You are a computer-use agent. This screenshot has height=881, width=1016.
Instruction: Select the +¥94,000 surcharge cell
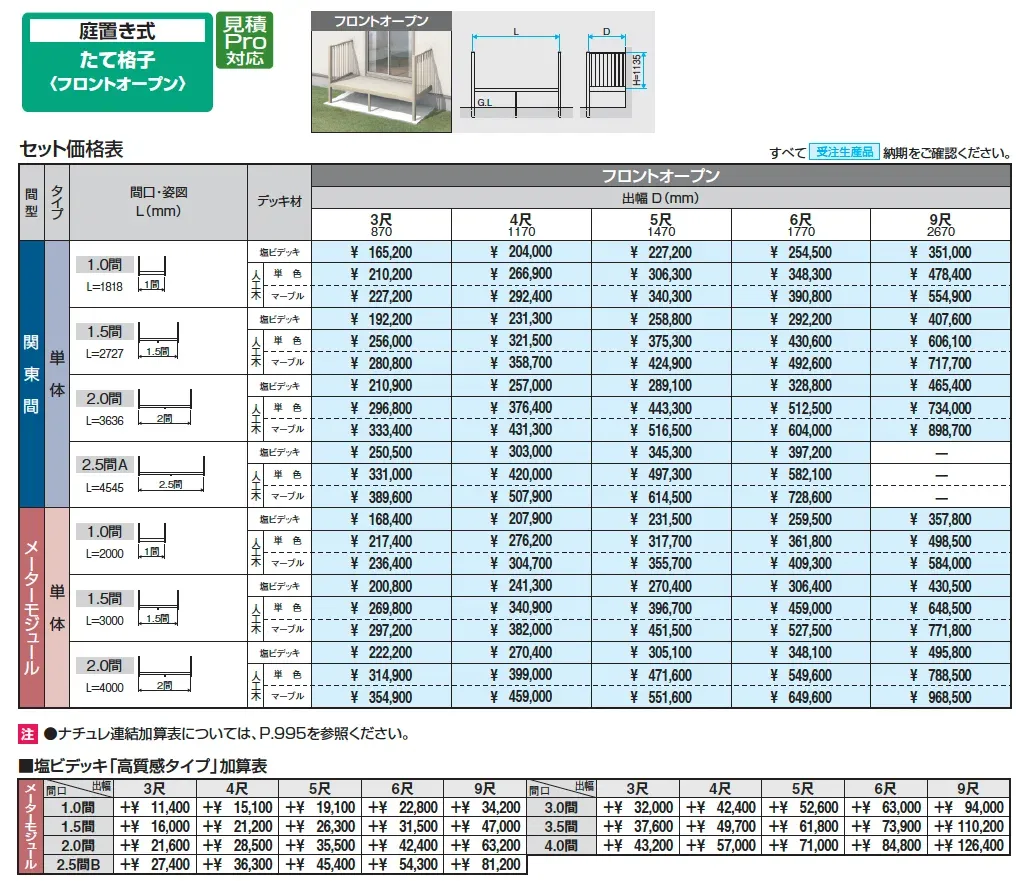click(969, 808)
